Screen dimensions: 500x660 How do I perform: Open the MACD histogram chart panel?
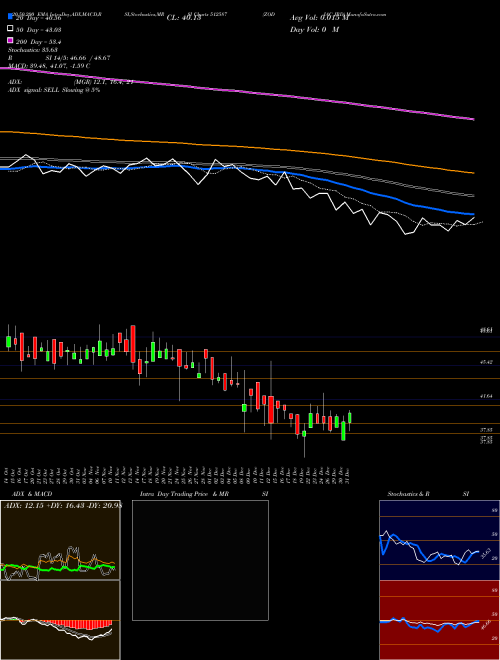(60, 620)
